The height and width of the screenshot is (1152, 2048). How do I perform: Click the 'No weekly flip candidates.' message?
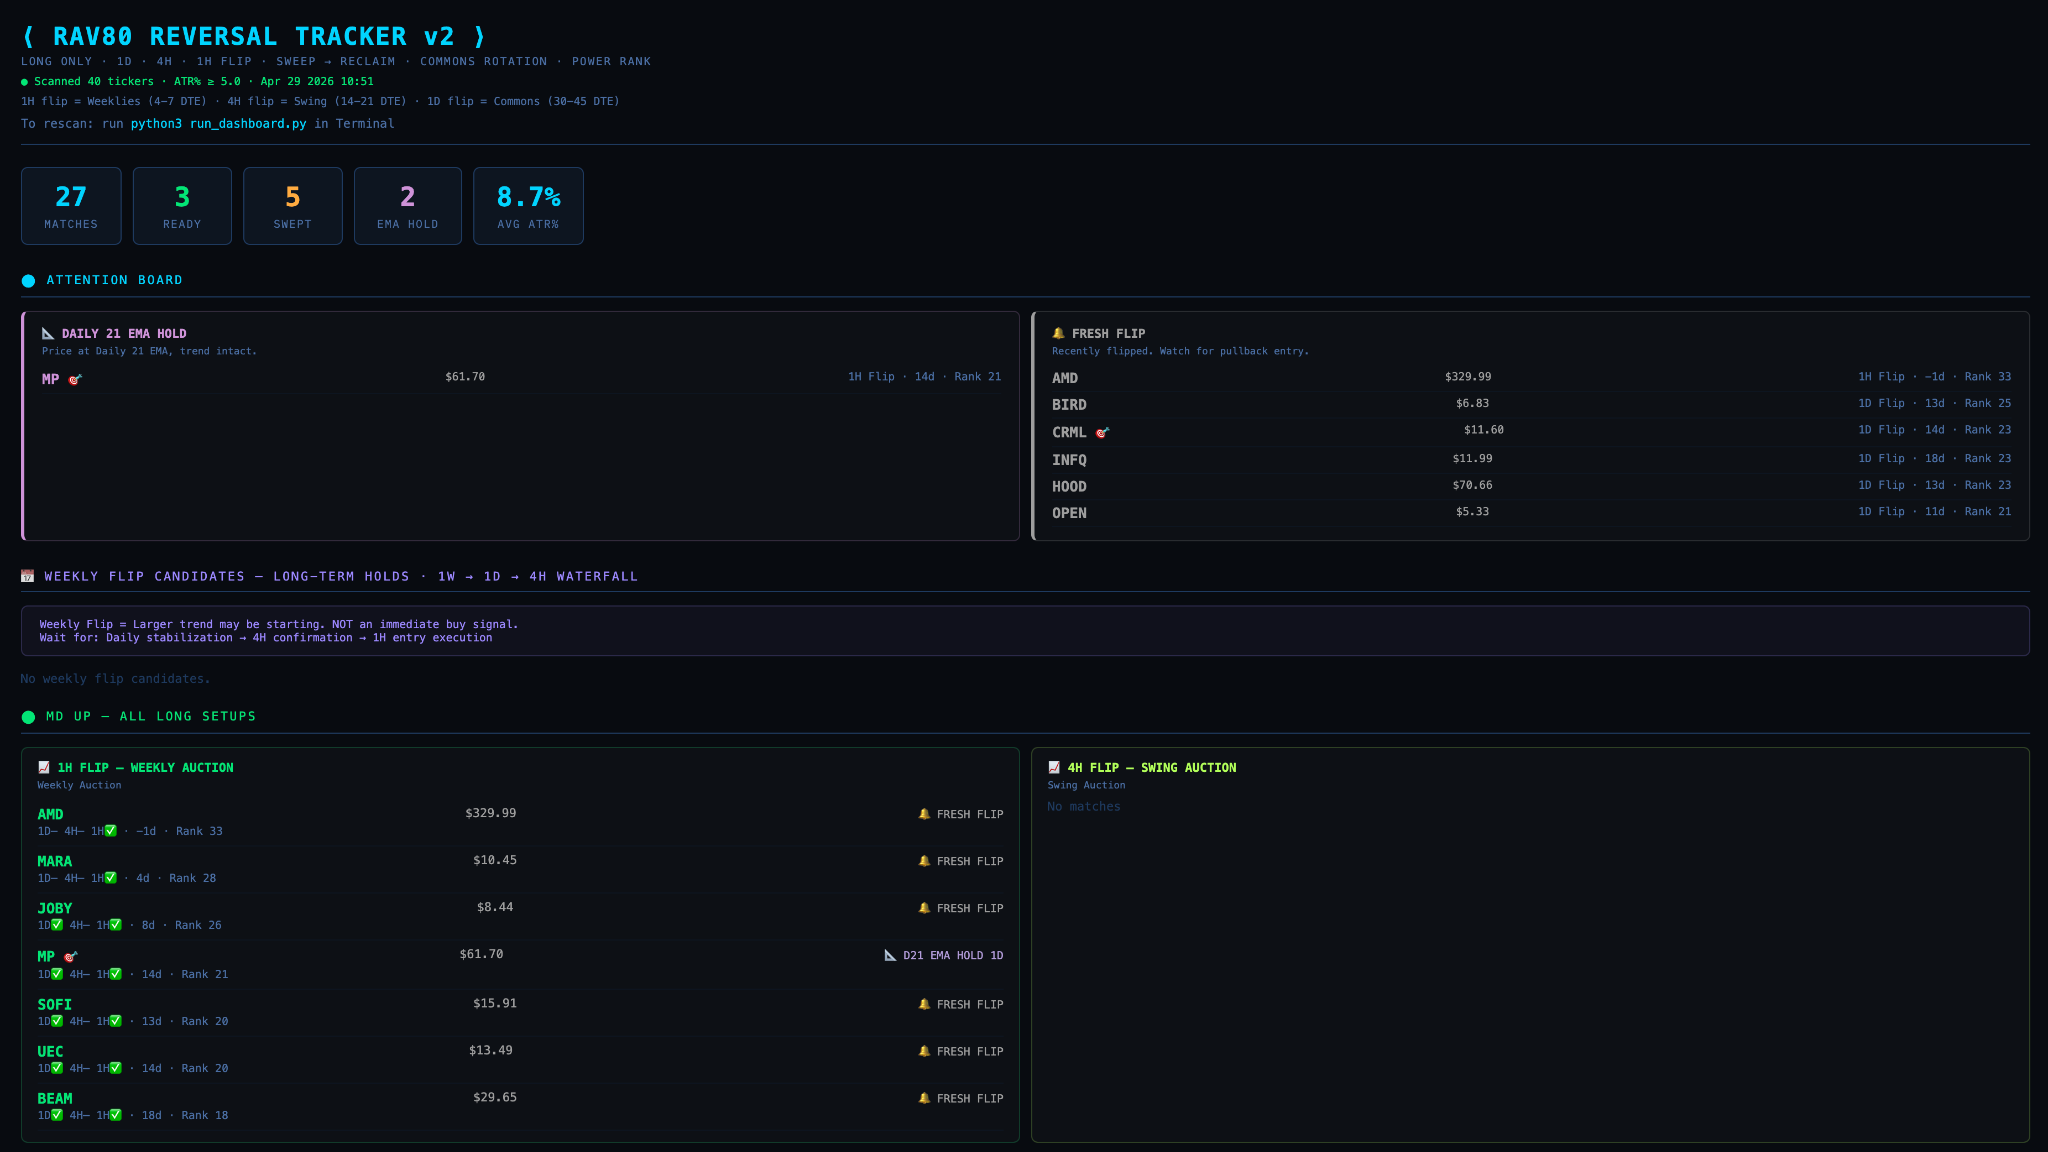pos(115,679)
